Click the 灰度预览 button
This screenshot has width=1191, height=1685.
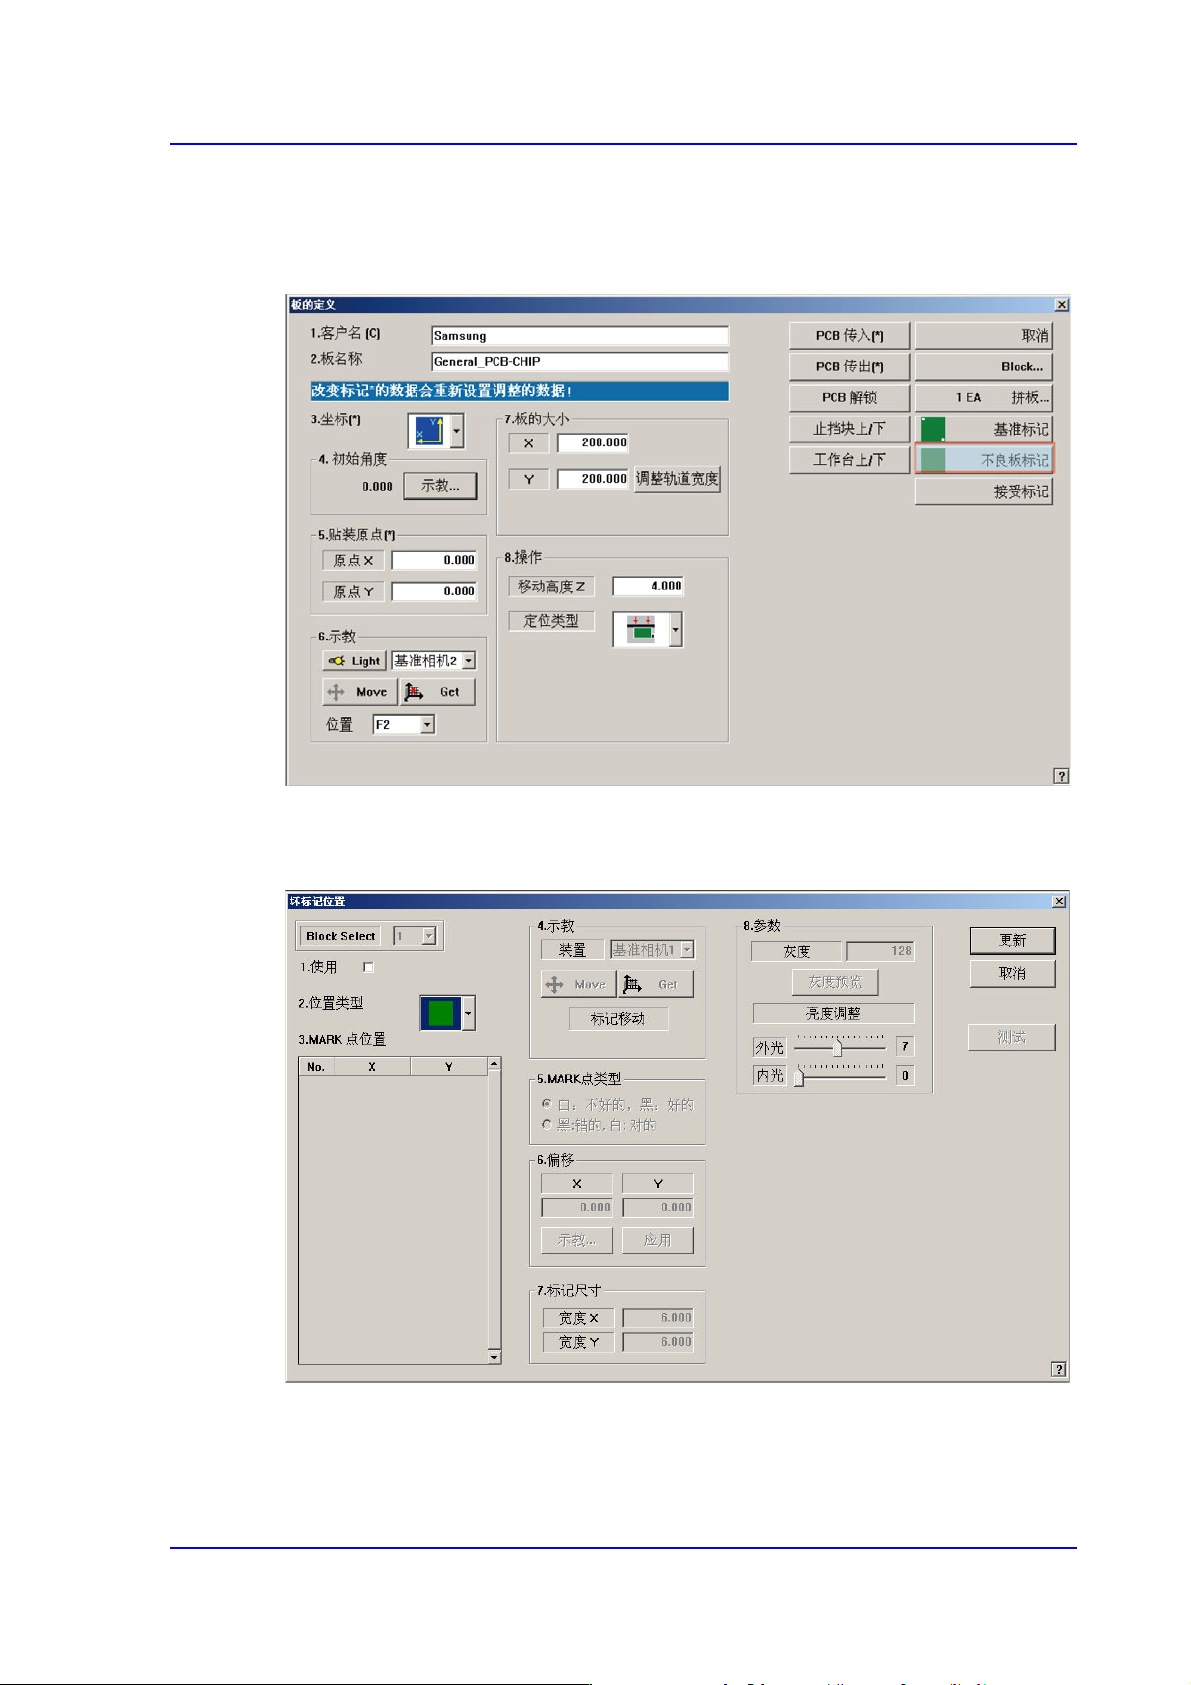coord(835,982)
